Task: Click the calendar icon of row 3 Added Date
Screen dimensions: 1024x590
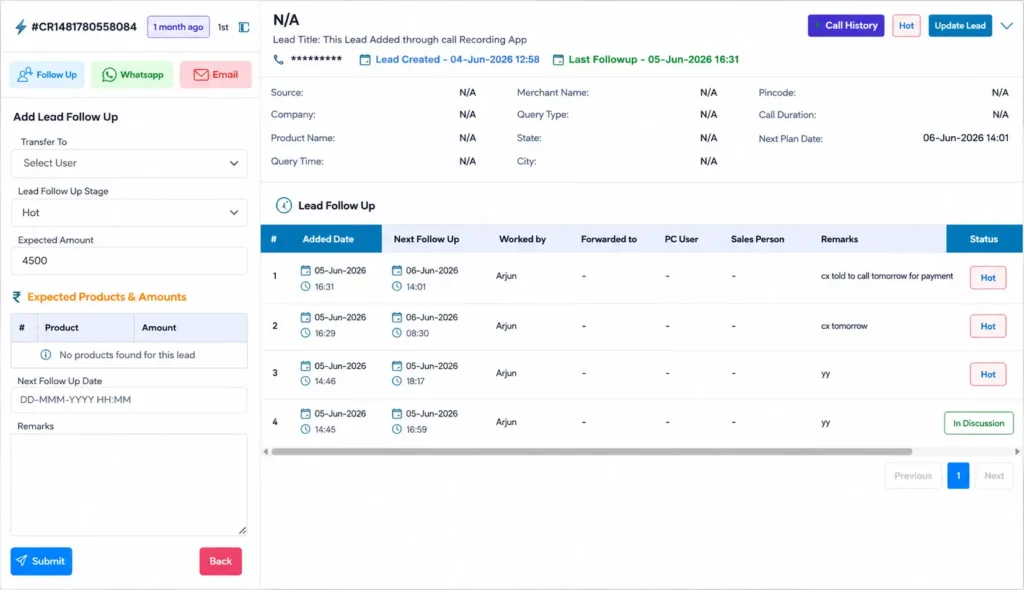Action: tap(306, 366)
